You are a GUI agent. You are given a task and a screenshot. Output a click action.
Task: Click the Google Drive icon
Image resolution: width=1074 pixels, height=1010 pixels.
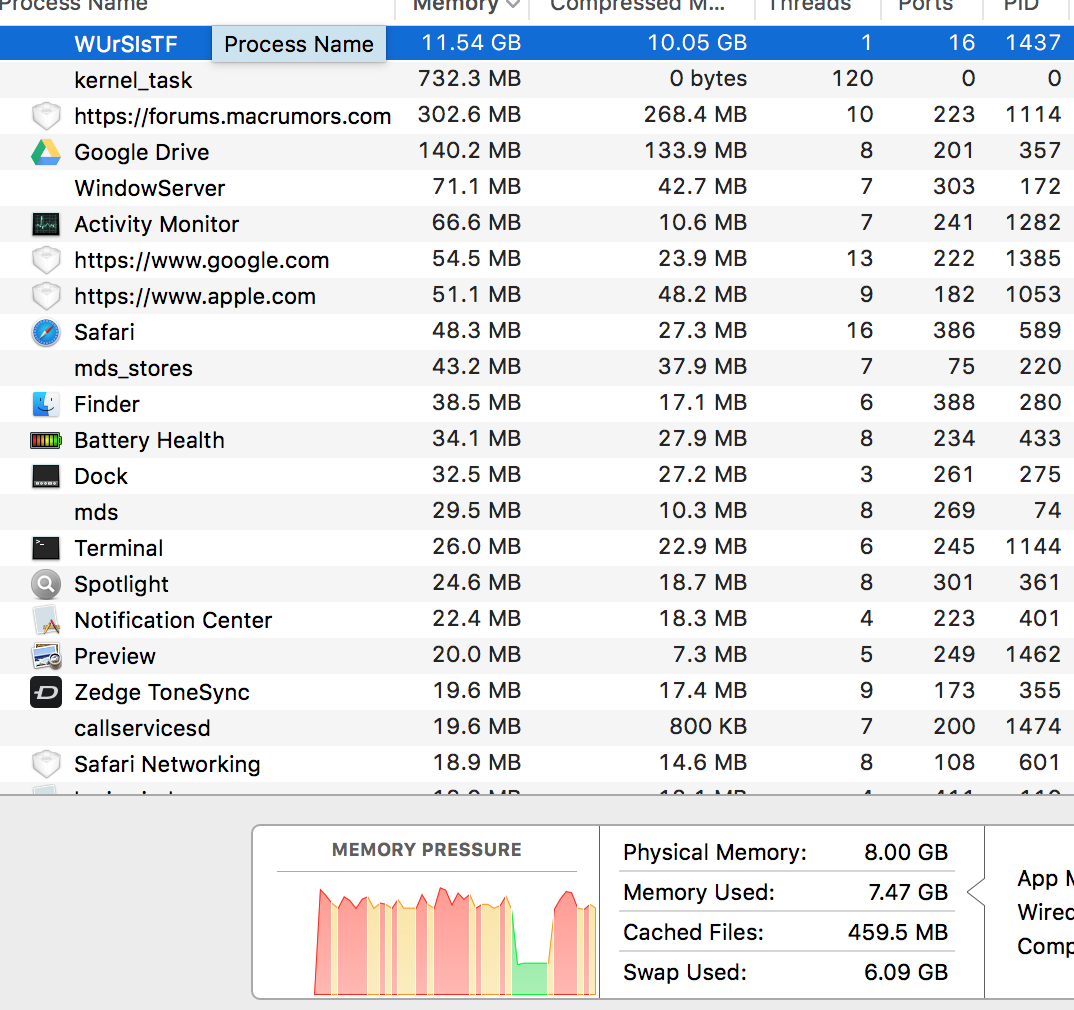46,152
